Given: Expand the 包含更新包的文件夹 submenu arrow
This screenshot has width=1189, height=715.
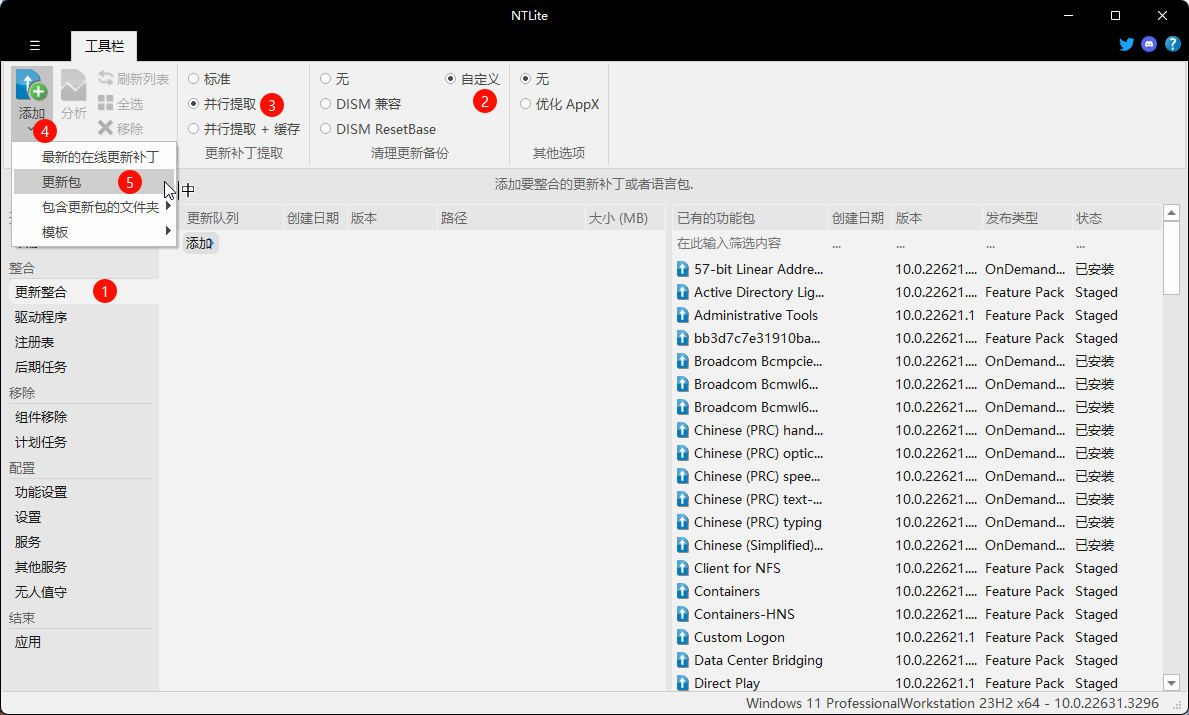Looking at the screenshot, I should (x=168, y=206).
